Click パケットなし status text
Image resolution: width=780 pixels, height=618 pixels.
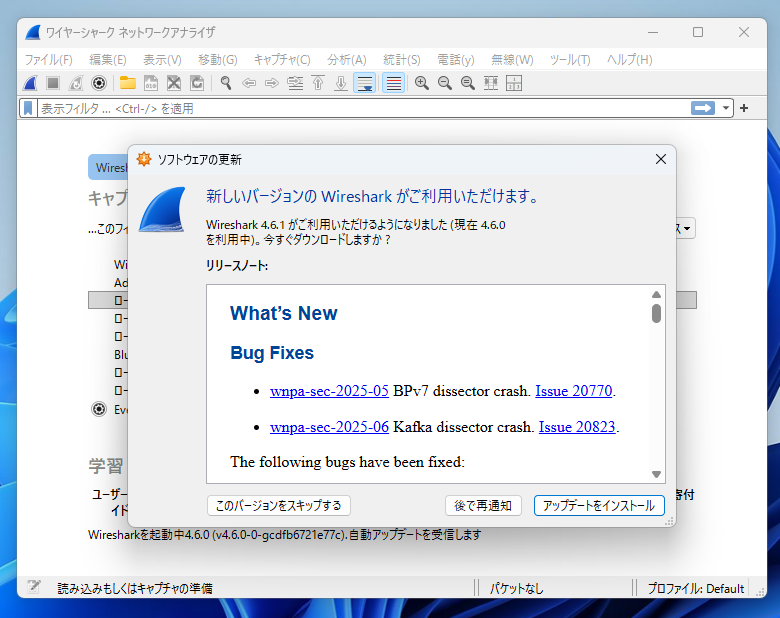pos(516,589)
